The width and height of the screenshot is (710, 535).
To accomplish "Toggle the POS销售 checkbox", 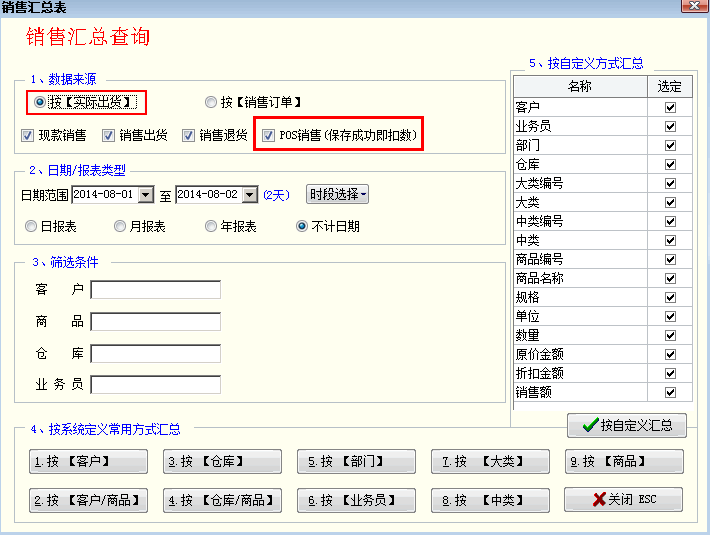I will 268,135.
